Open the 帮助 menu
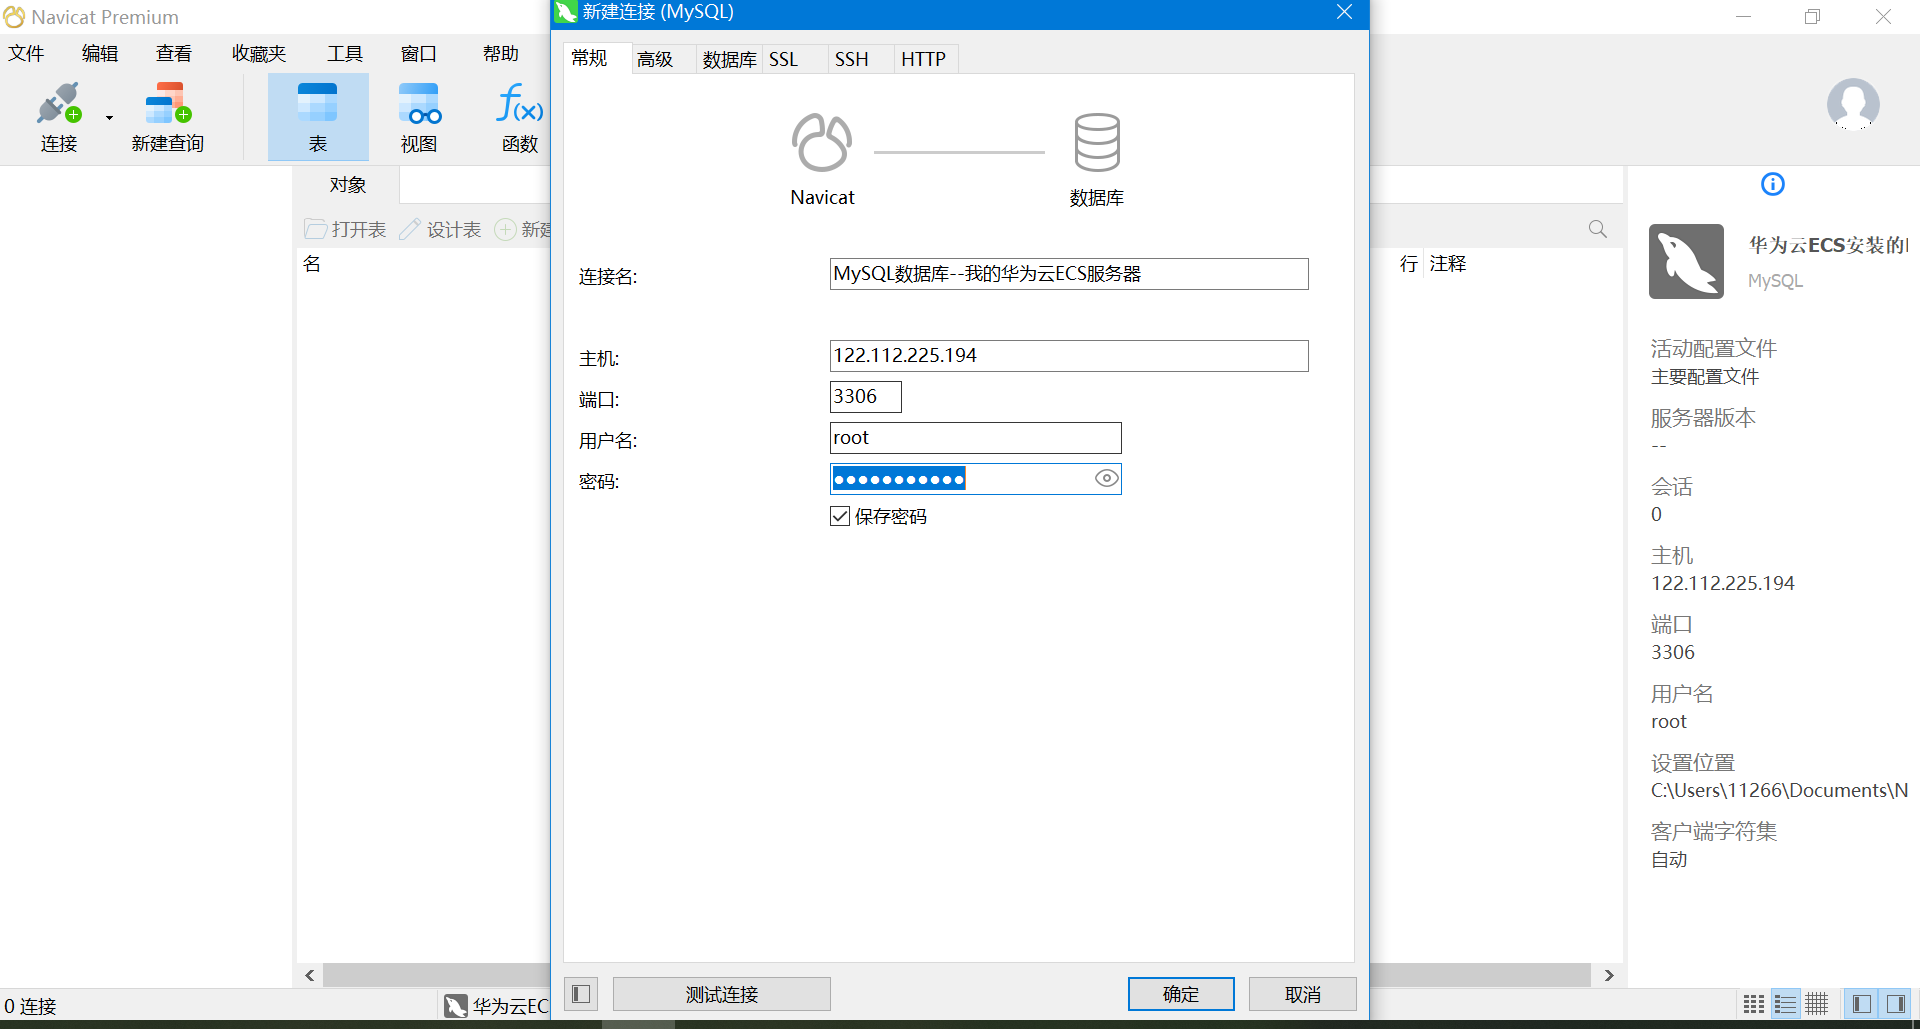 tap(501, 54)
